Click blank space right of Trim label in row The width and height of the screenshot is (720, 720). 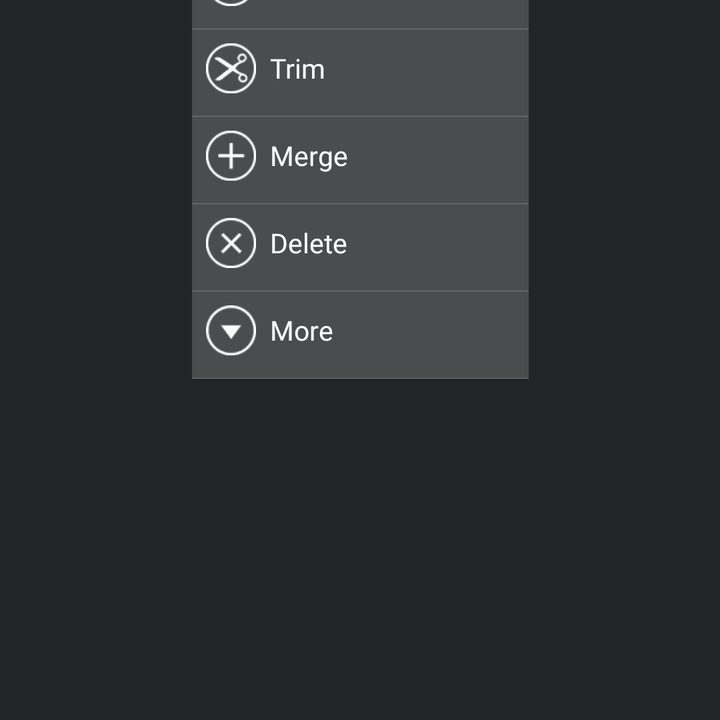click(427, 73)
